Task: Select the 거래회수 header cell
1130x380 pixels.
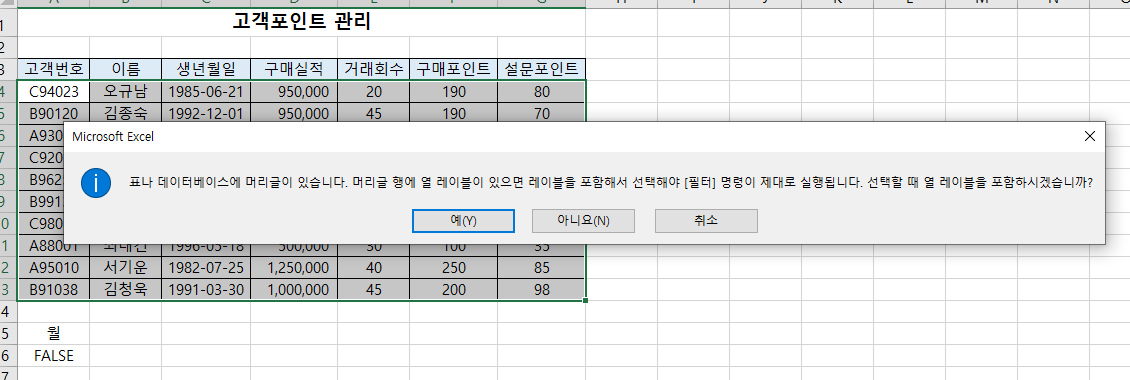Action: click(x=373, y=69)
